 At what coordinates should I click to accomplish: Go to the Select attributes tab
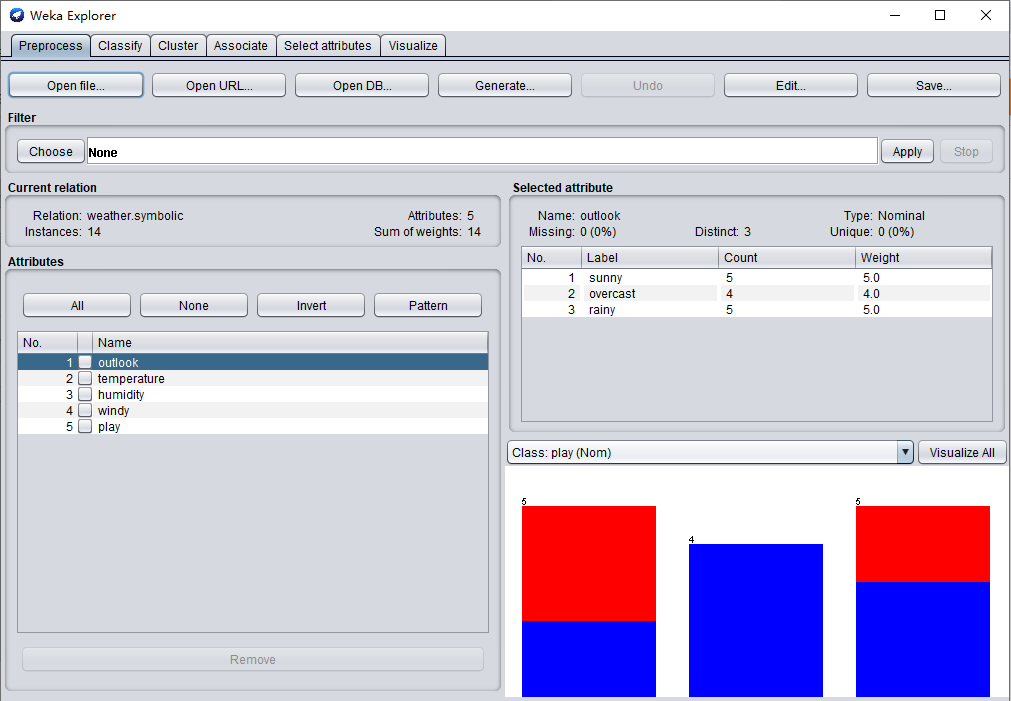328,46
